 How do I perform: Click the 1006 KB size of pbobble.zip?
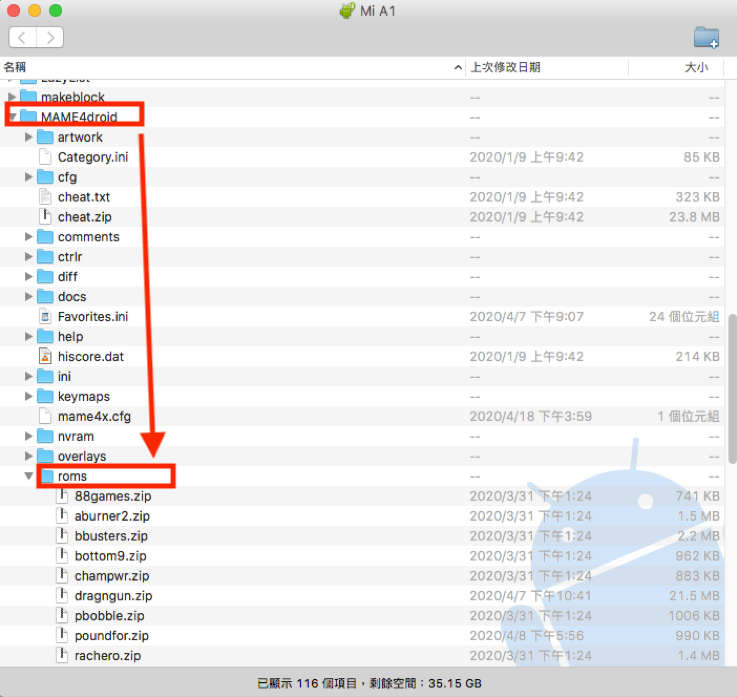point(694,616)
